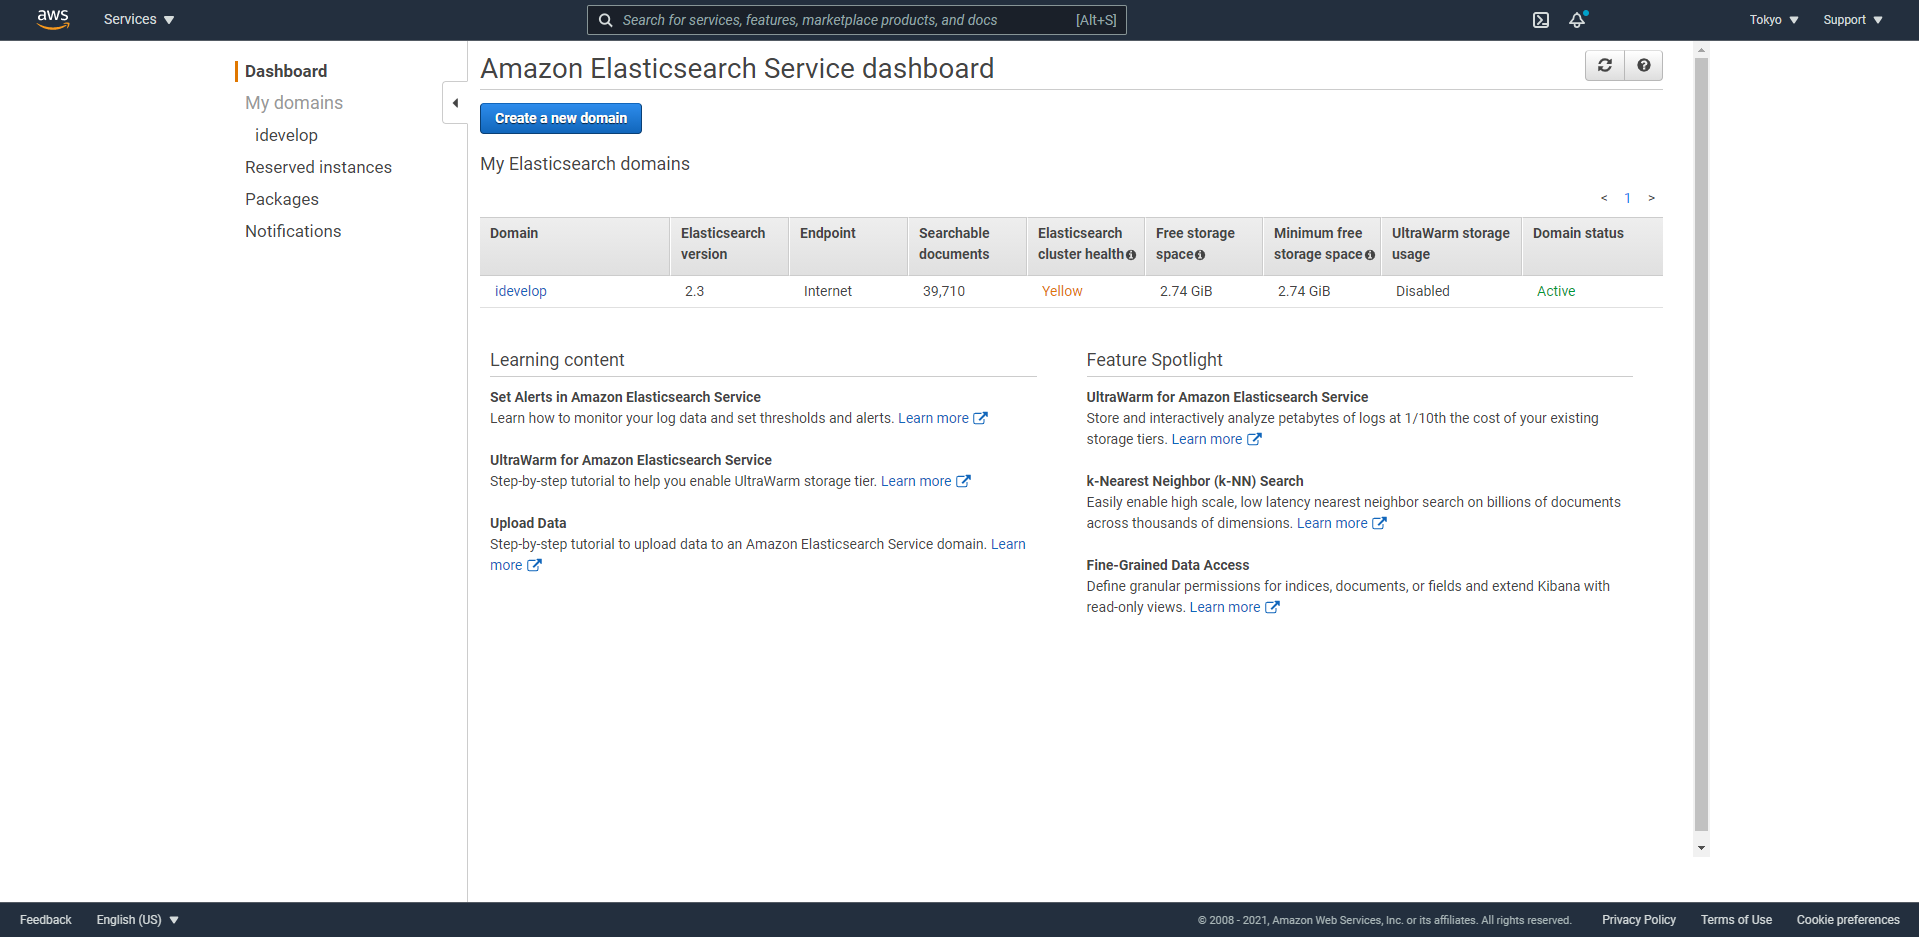The height and width of the screenshot is (937, 1919).
Task: Open the idevelop domain link in the table
Action: [521, 291]
